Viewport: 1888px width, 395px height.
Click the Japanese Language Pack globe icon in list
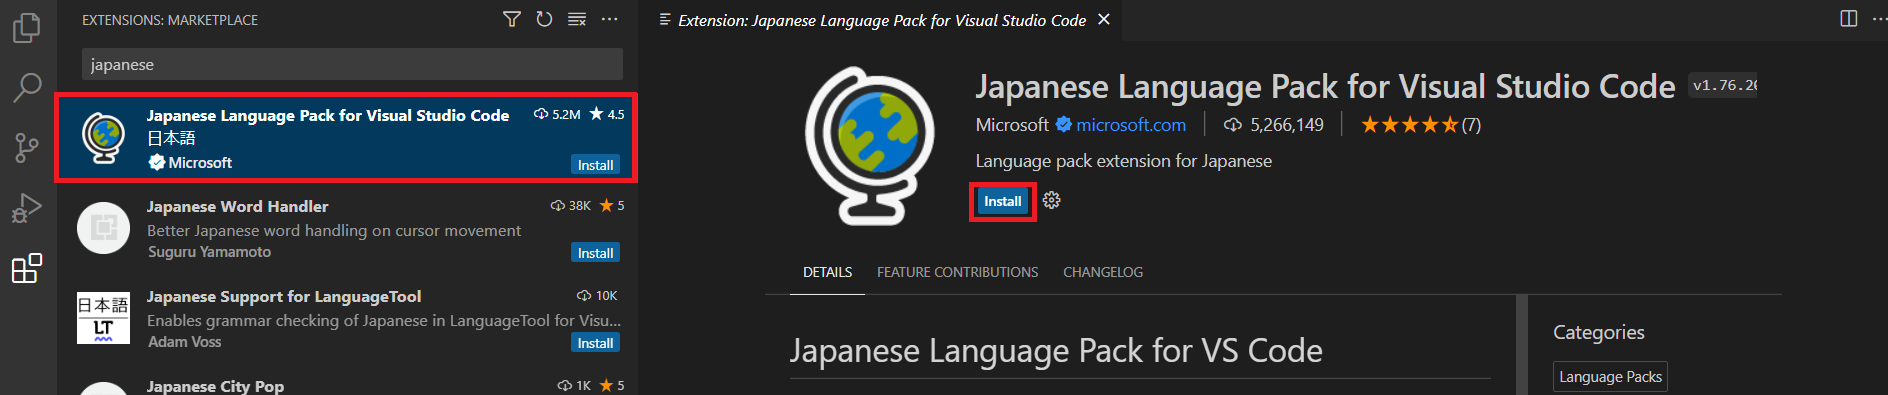point(103,138)
